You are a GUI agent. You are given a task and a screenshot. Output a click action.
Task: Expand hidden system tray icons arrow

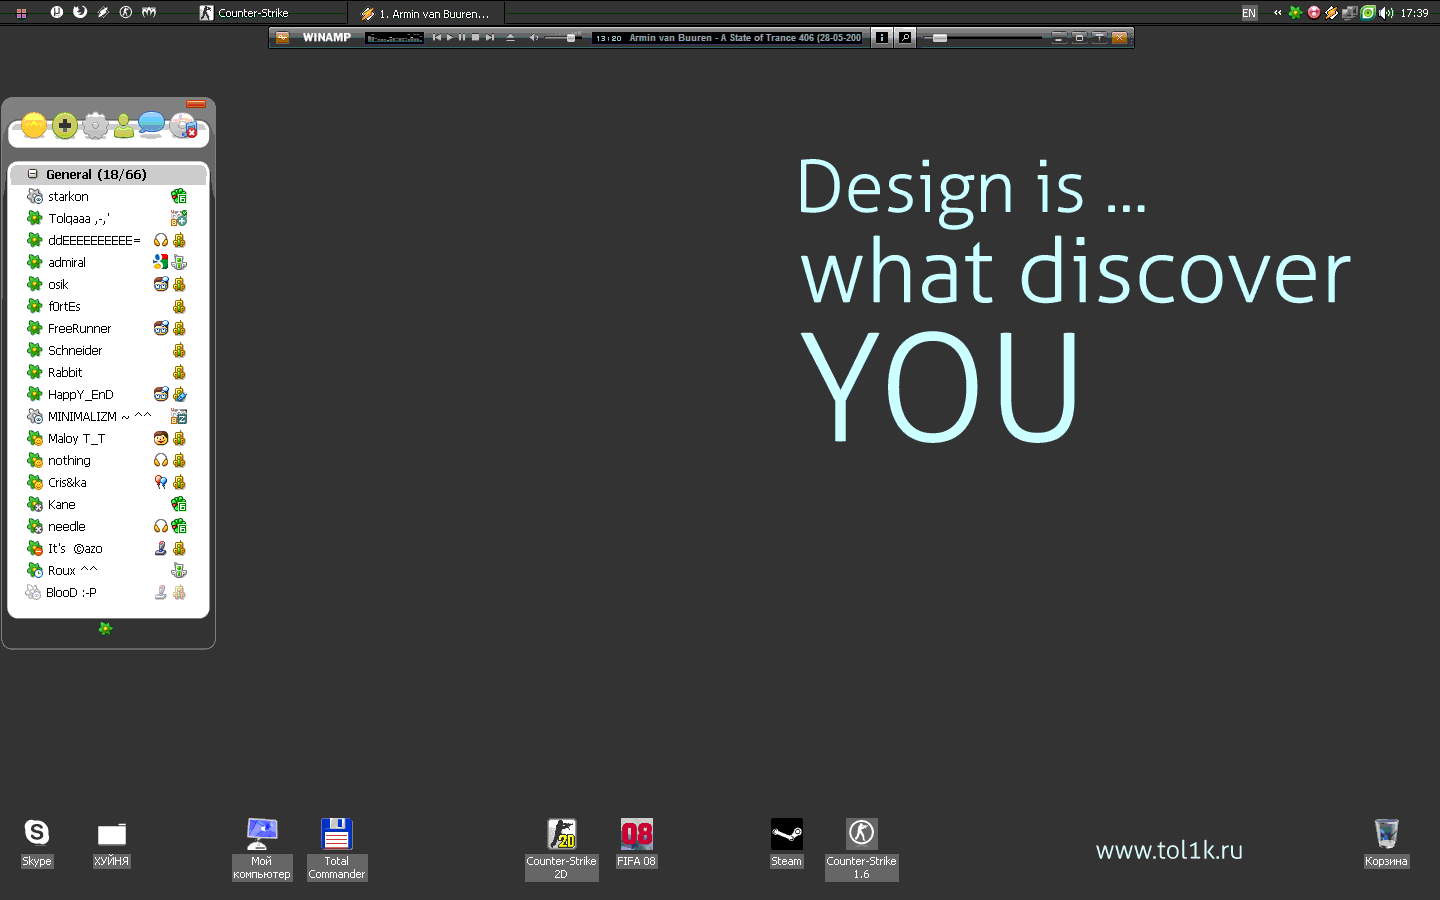1277,13
